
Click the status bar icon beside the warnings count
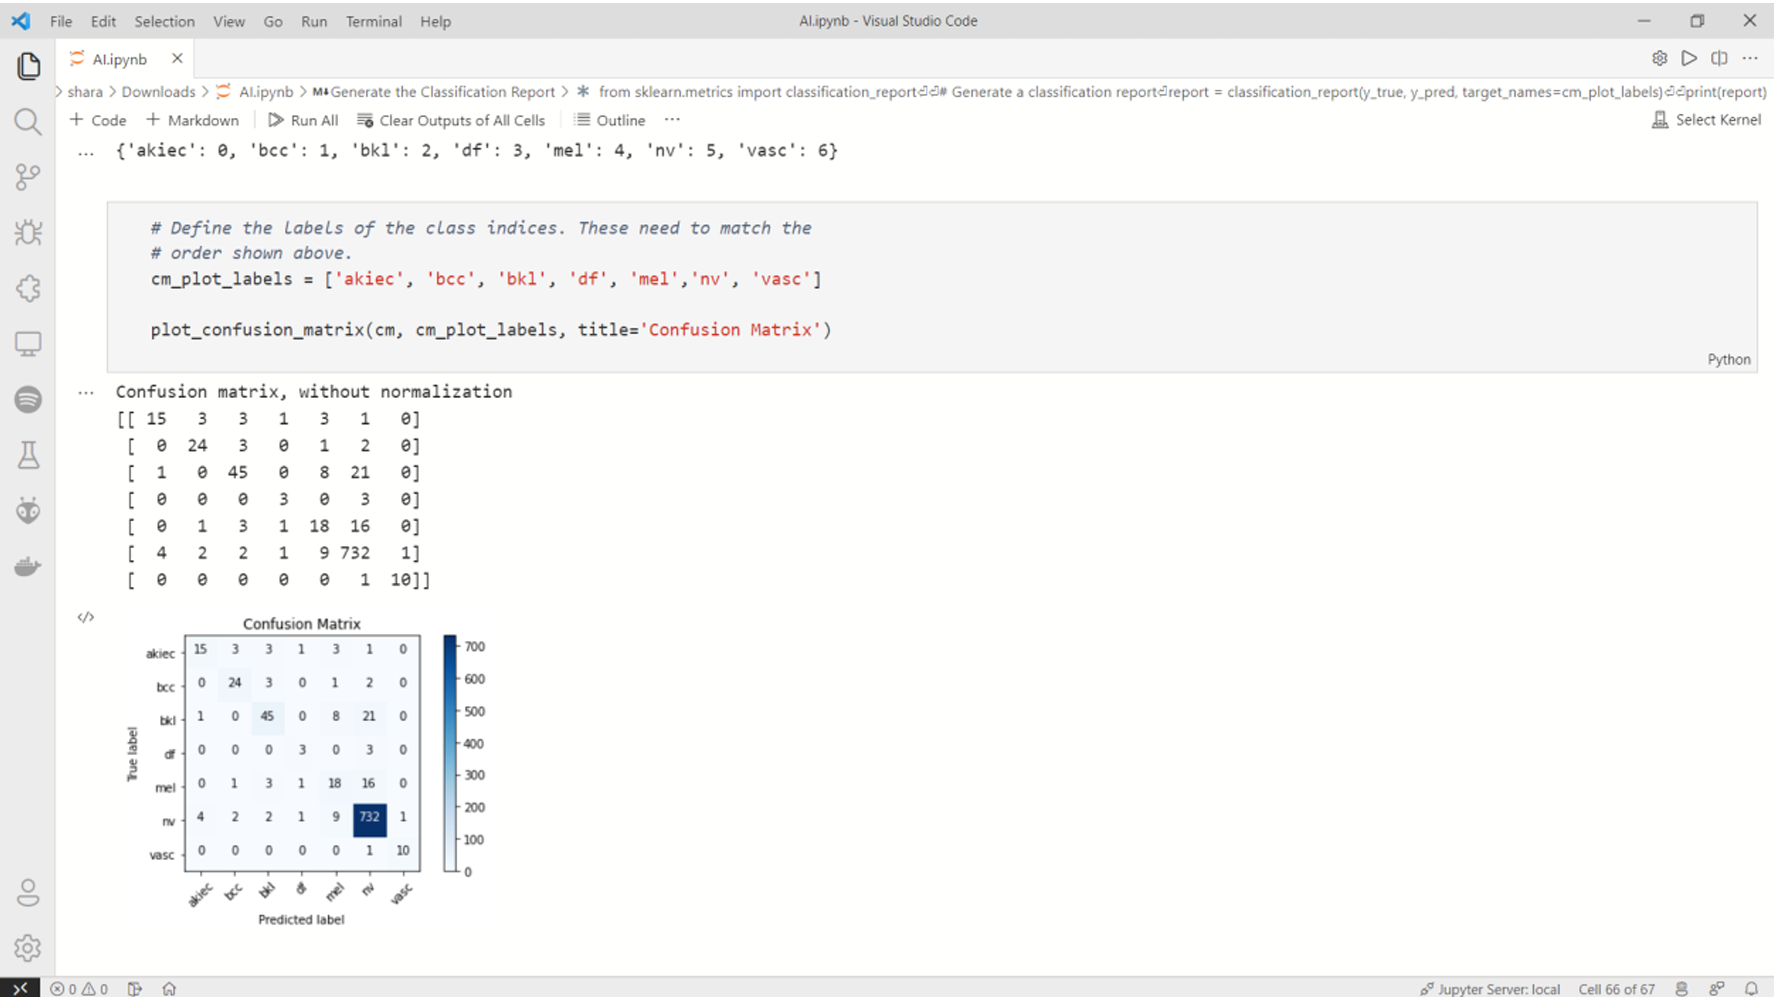pos(135,988)
